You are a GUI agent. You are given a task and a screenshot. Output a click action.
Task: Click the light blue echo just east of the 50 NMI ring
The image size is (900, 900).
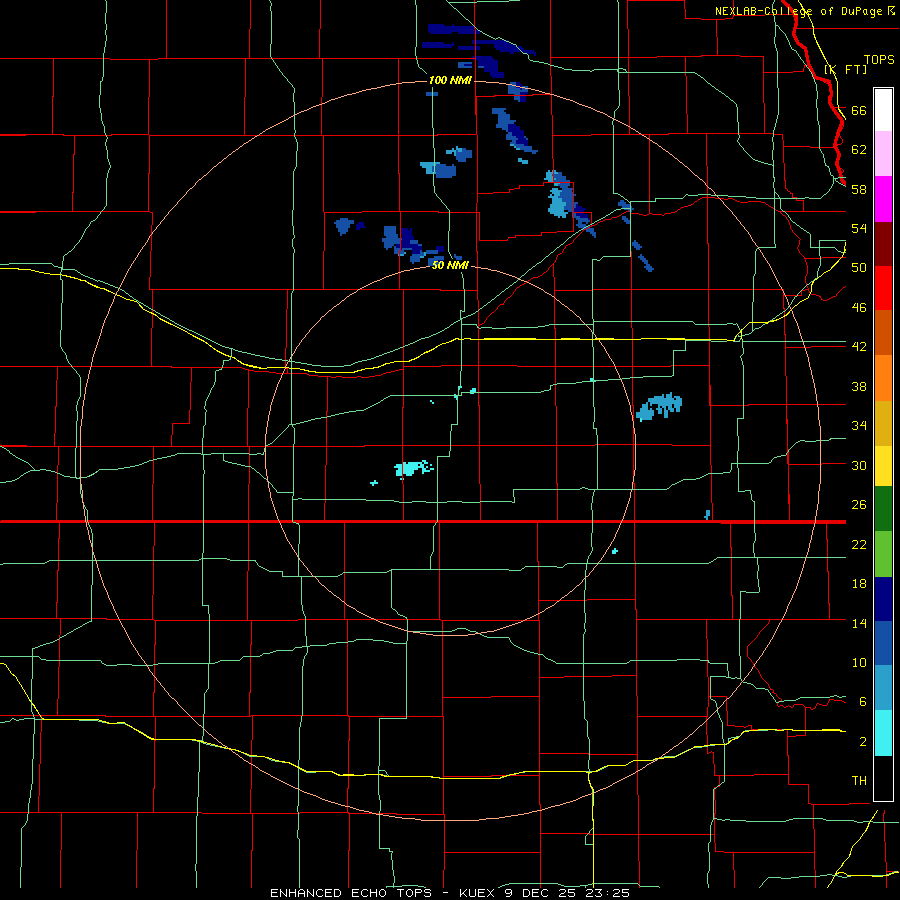coord(658,406)
